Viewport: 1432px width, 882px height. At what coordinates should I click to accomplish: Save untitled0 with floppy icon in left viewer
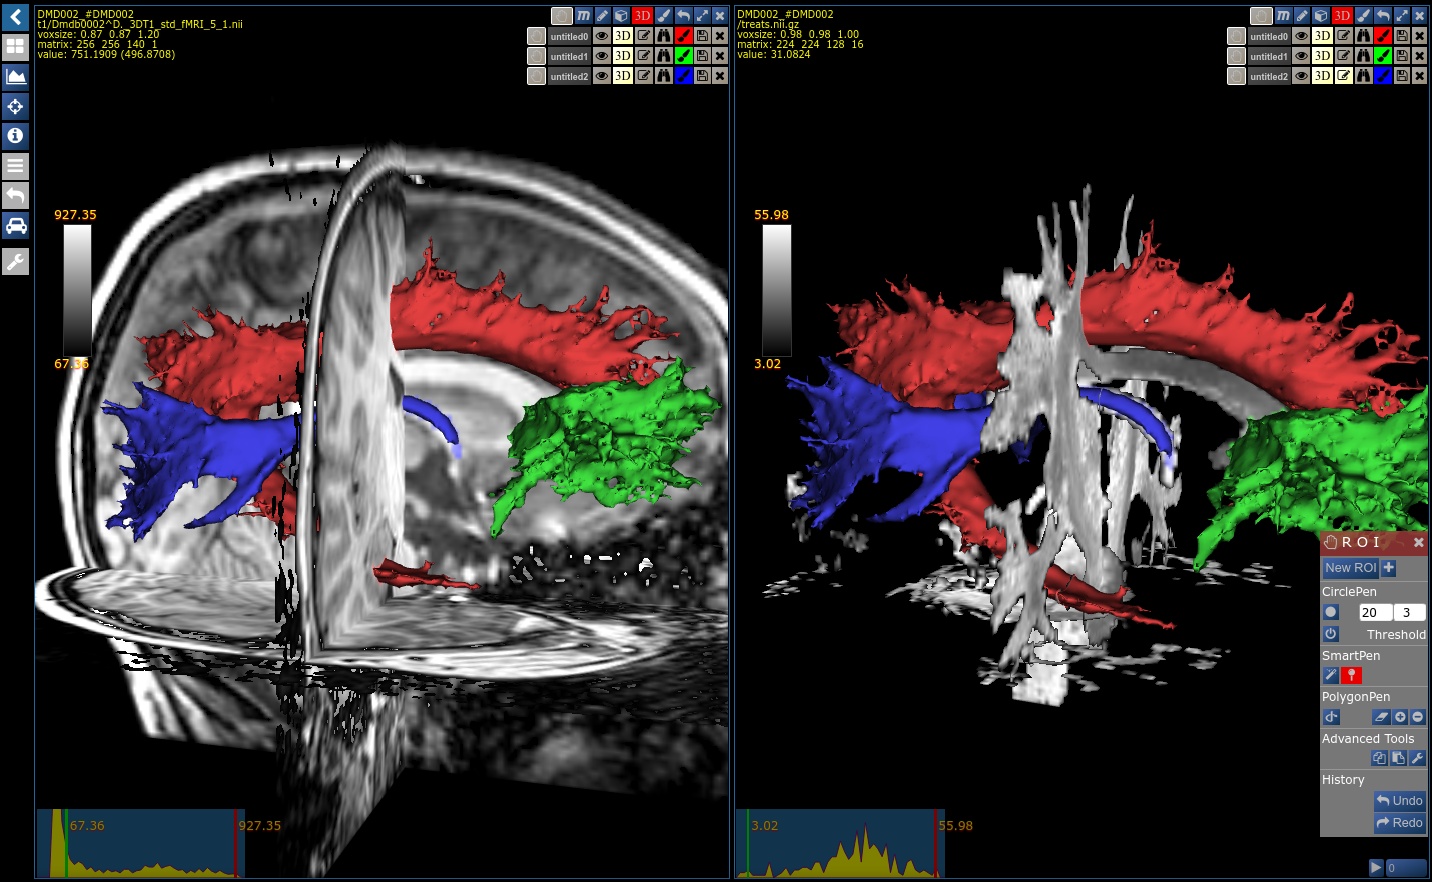[x=703, y=36]
